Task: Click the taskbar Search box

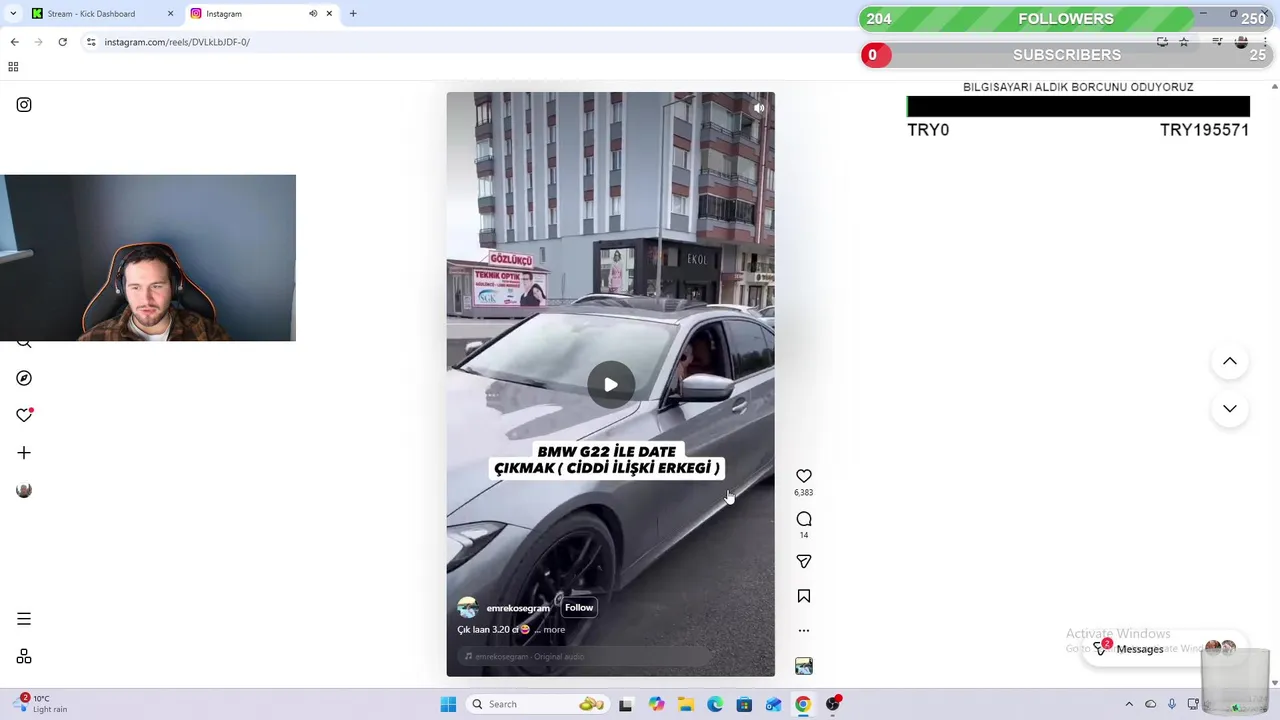Action: click(x=538, y=704)
